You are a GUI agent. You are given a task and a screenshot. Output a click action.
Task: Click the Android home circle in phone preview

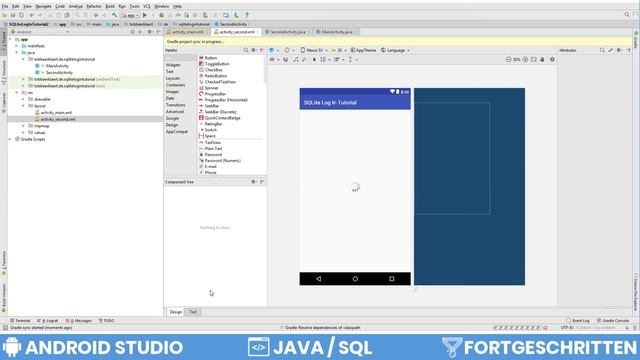point(355,279)
